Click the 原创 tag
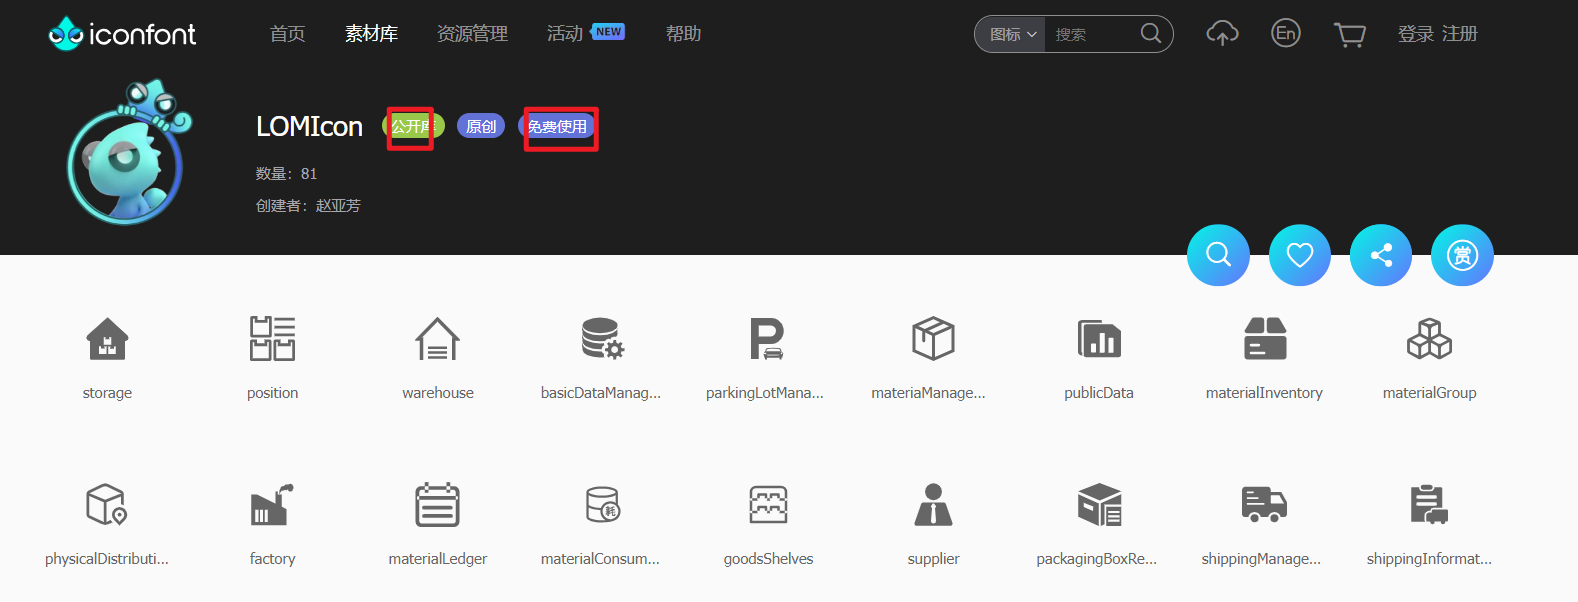 pyautogui.click(x=481, y=126)
